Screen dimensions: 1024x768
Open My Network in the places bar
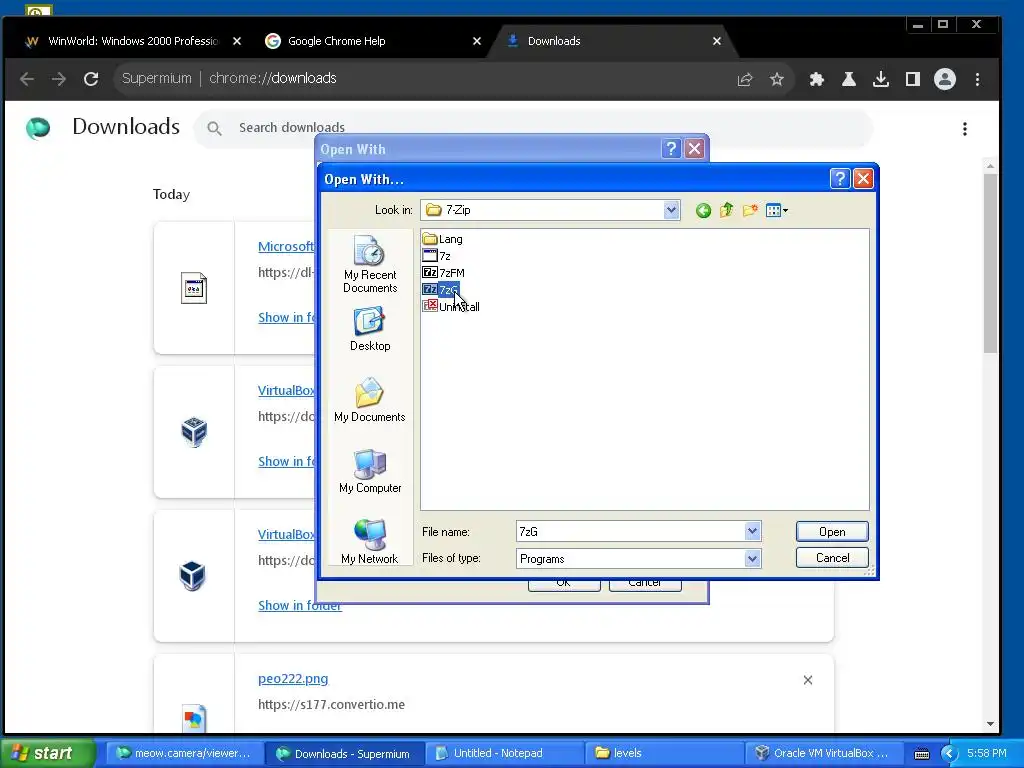[370, 541]
